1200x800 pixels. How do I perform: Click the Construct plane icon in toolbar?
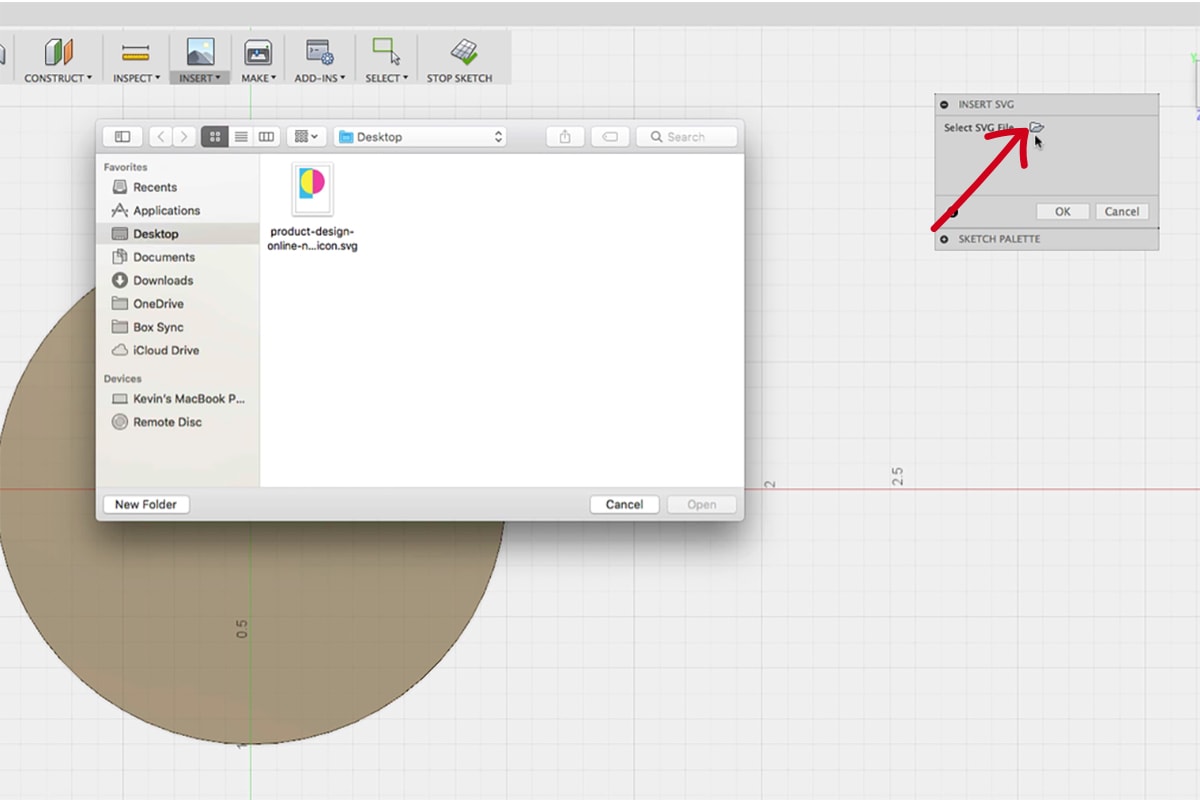[x=58, y=53]
